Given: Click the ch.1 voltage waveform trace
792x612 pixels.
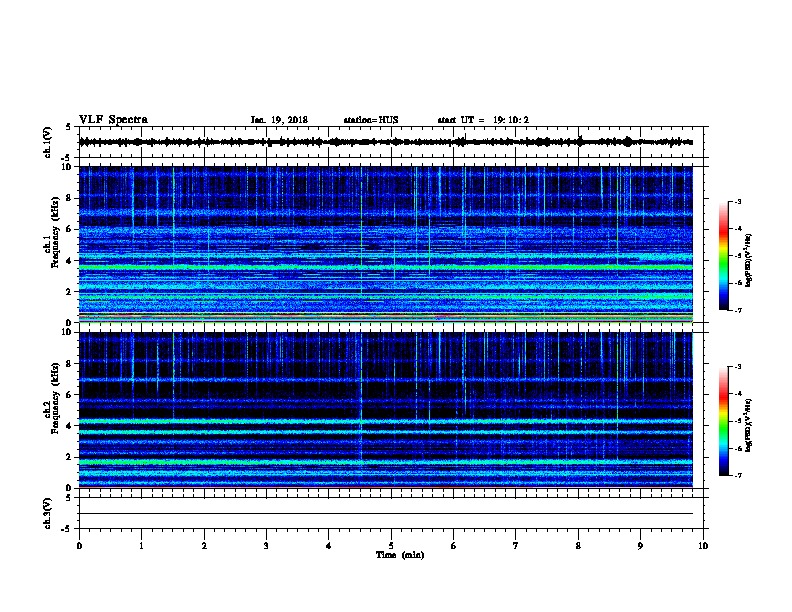Looking at the screenshot, I should (385, 142).
